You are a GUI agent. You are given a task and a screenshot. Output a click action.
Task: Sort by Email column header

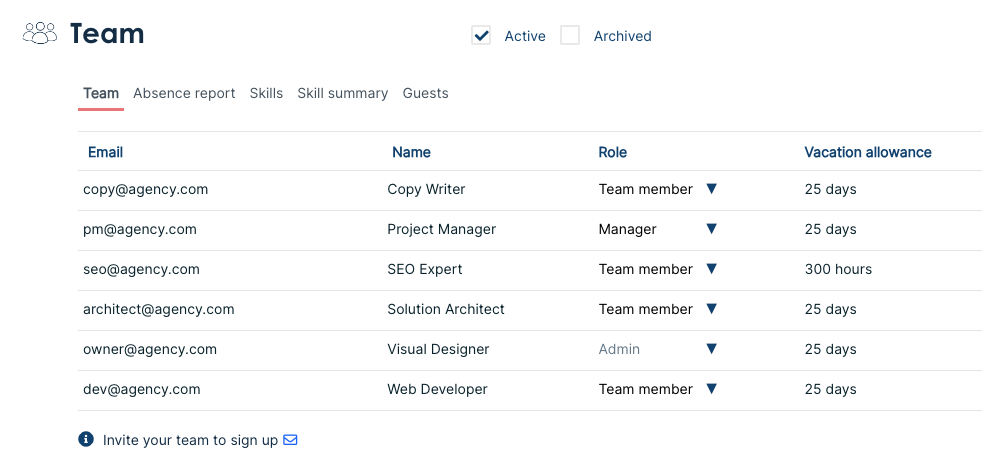pos(105,152)
